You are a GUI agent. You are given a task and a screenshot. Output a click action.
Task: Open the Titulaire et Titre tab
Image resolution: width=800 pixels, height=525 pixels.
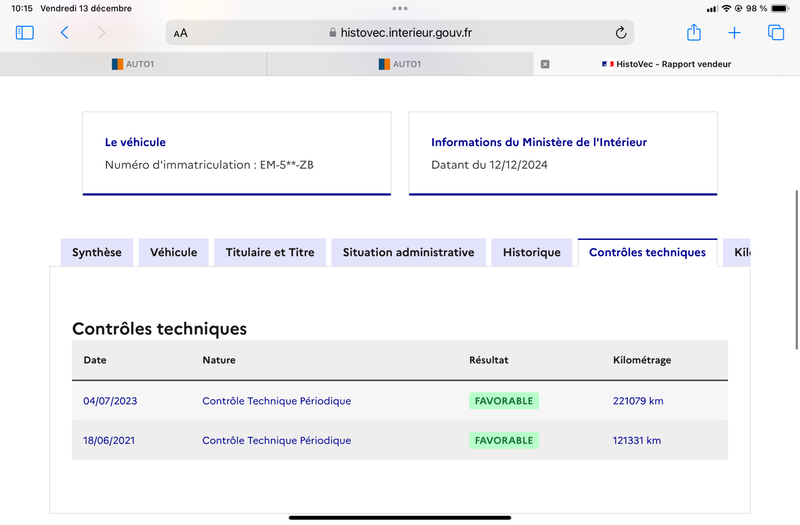click(270, 252)
